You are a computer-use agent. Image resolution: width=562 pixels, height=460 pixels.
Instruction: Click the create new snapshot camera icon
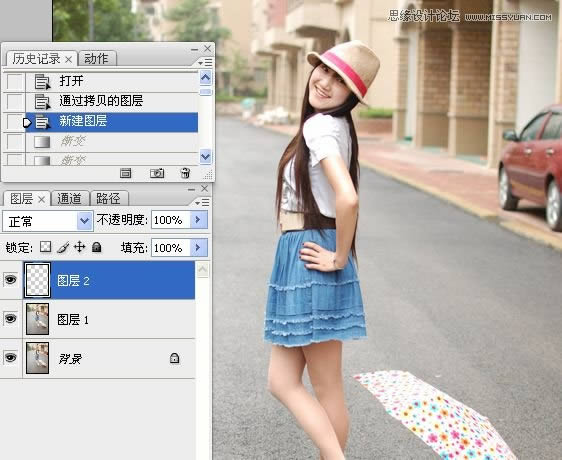[157, 173]
